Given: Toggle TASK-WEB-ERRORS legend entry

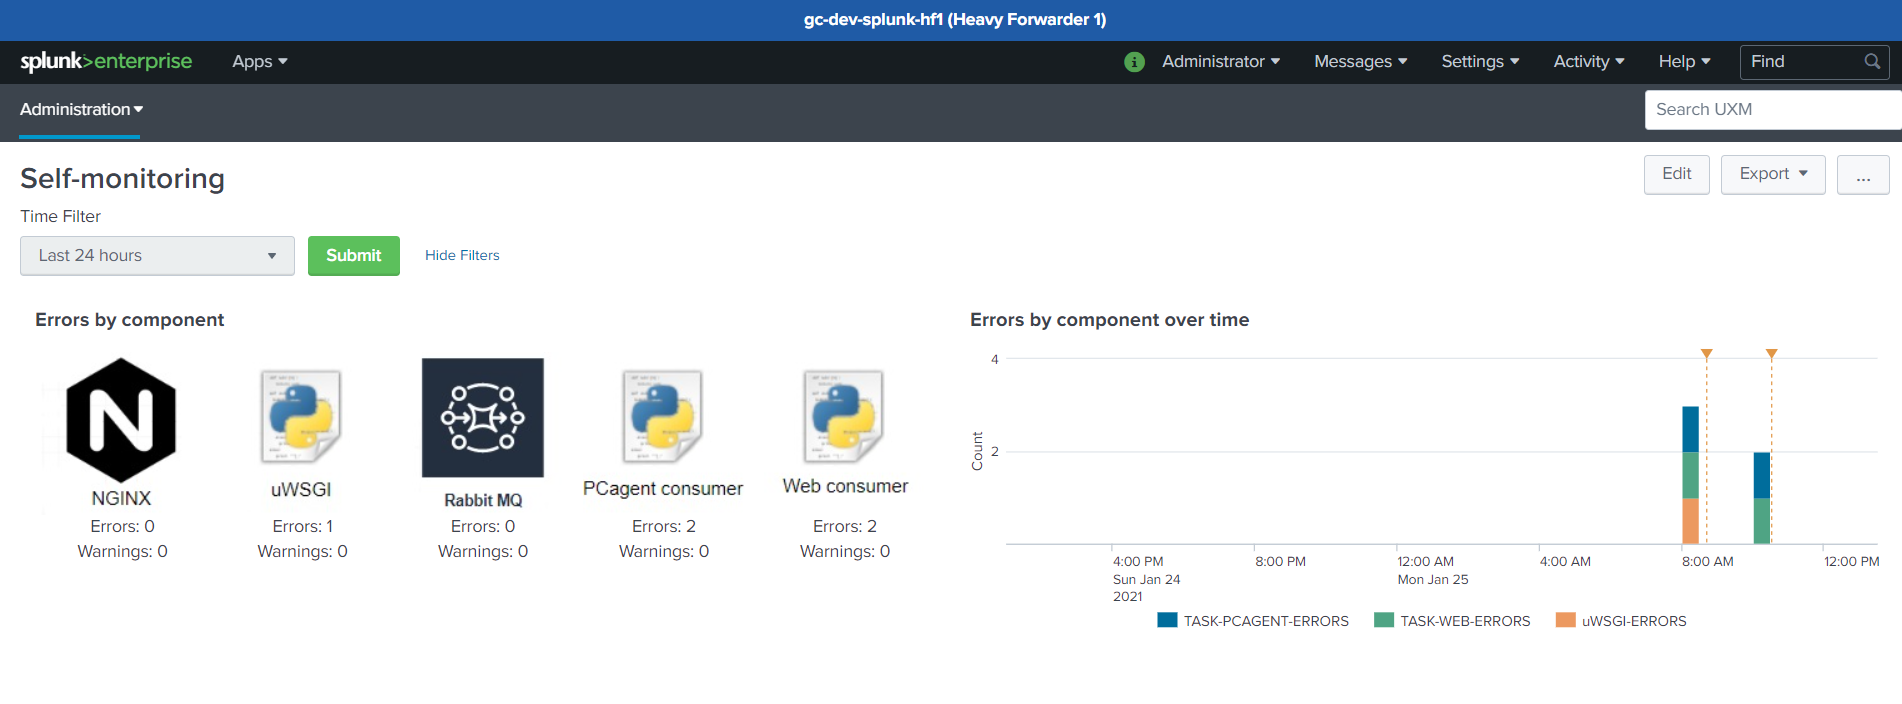Looking at the screenshot, I should [x=1452, y=621].
